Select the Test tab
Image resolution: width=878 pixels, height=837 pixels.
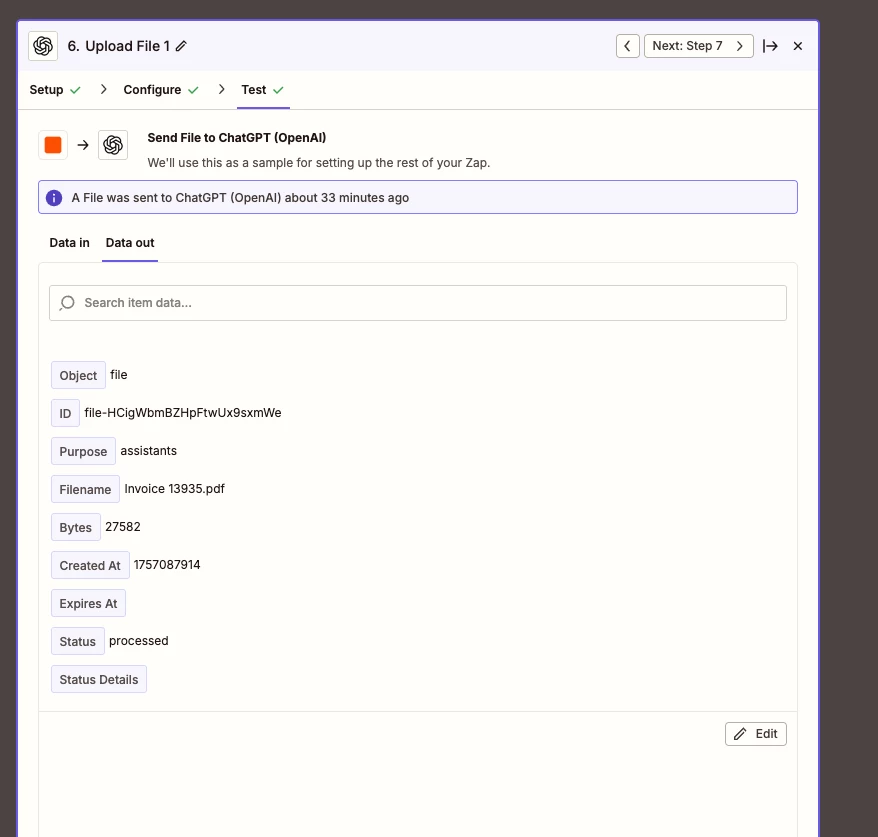pos(263,90)
